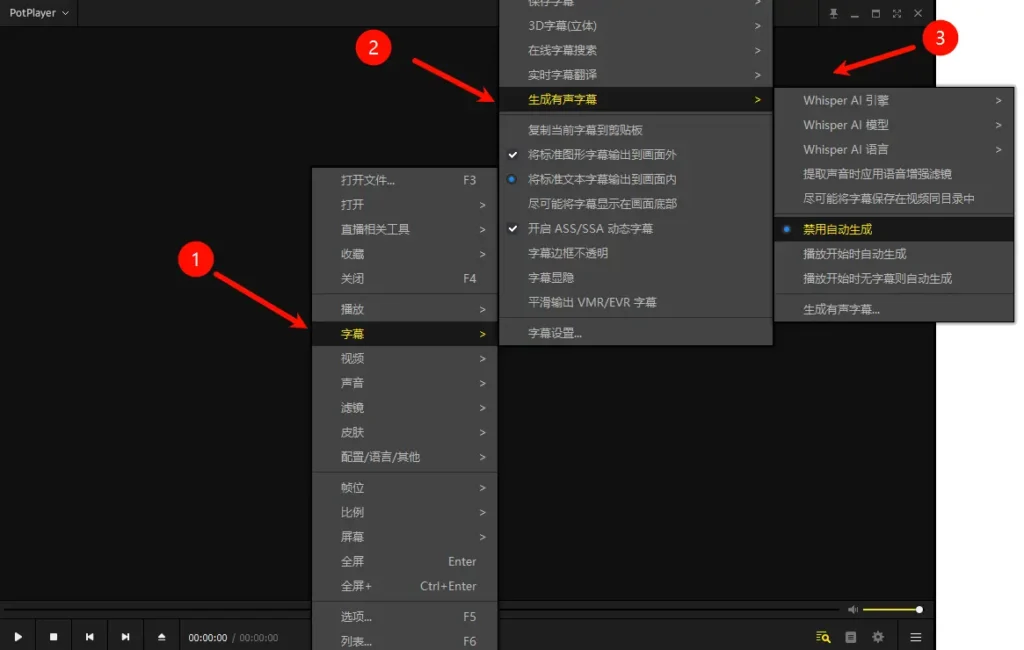The height and width of the screenshot is (650, 1024).
Task: Adjust the yellow volume slider
Action: pyautogui.click(x=892, y=609)
